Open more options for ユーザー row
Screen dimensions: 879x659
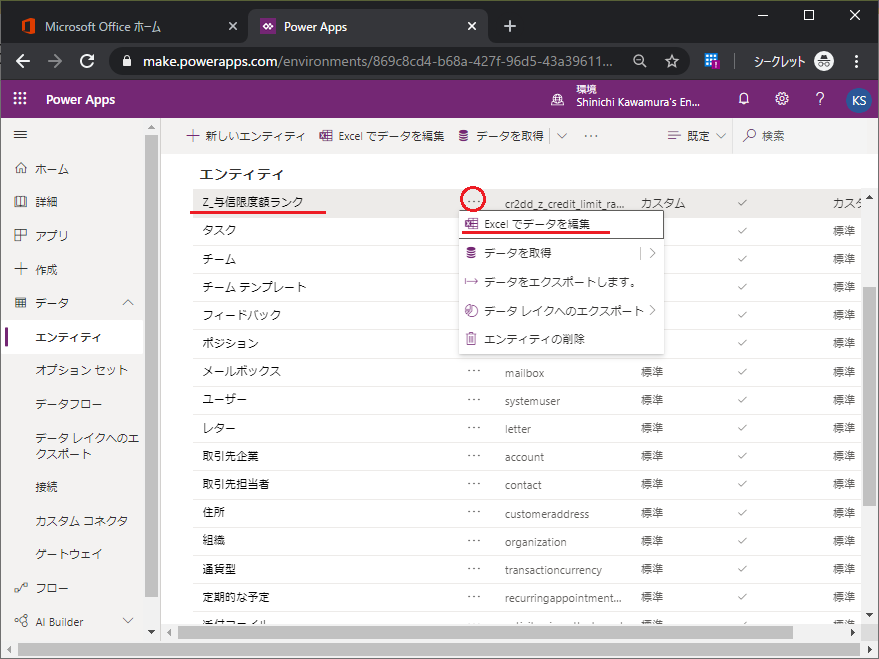pyautogui.click(x=474, y=399)
